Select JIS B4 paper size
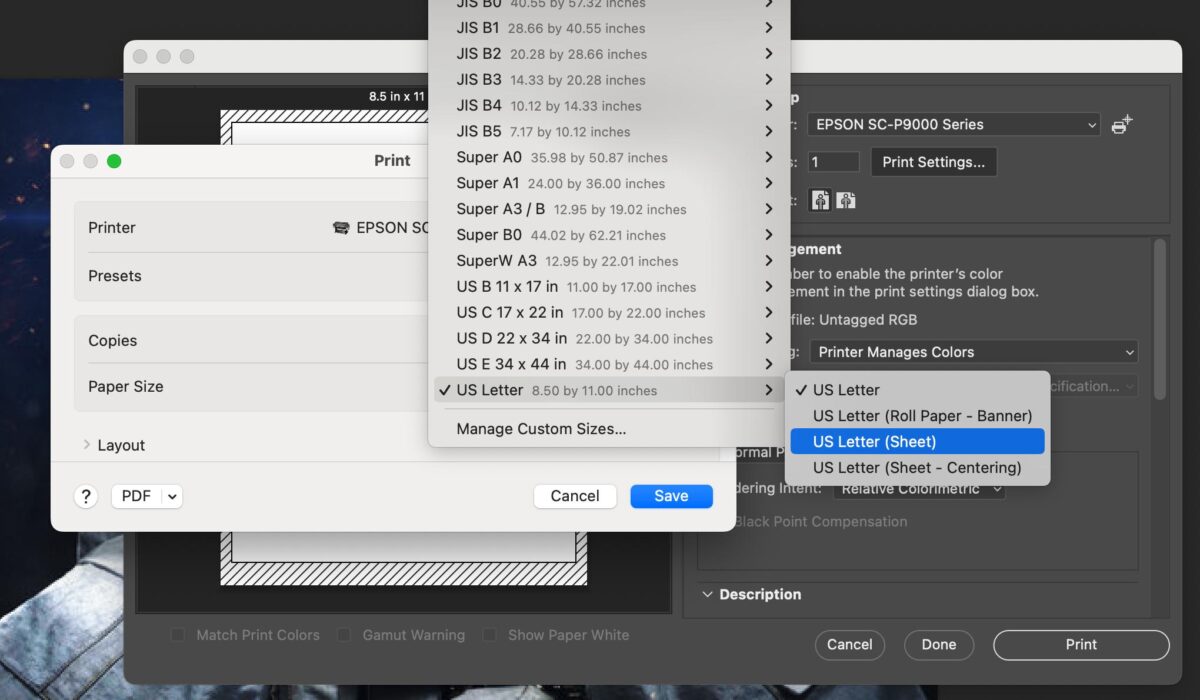This screenshot has width=1200, height=700. click(x=609, y=105)
